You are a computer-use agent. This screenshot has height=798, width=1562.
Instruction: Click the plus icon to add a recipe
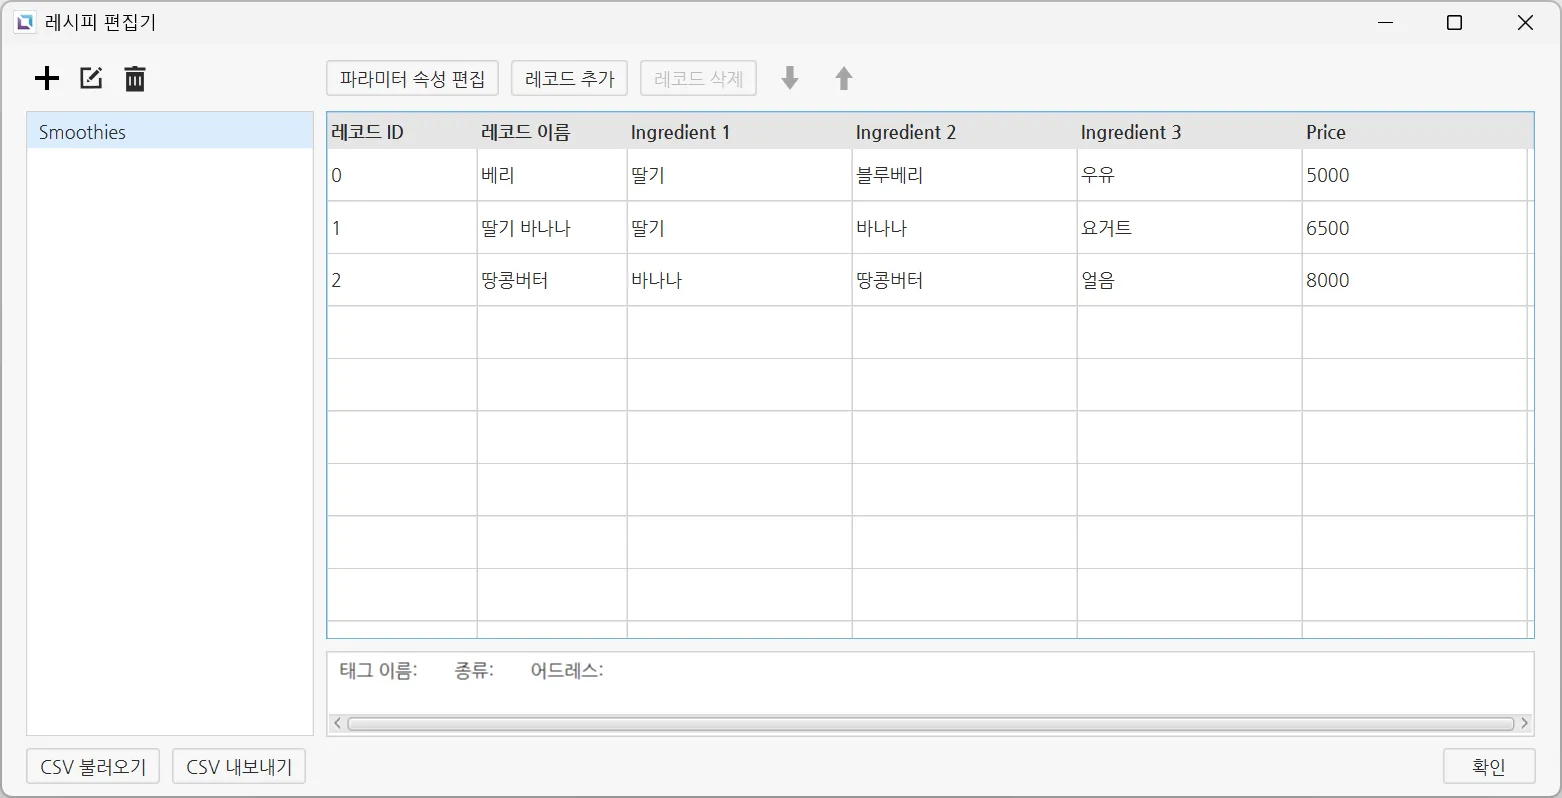tap(47, 78)
